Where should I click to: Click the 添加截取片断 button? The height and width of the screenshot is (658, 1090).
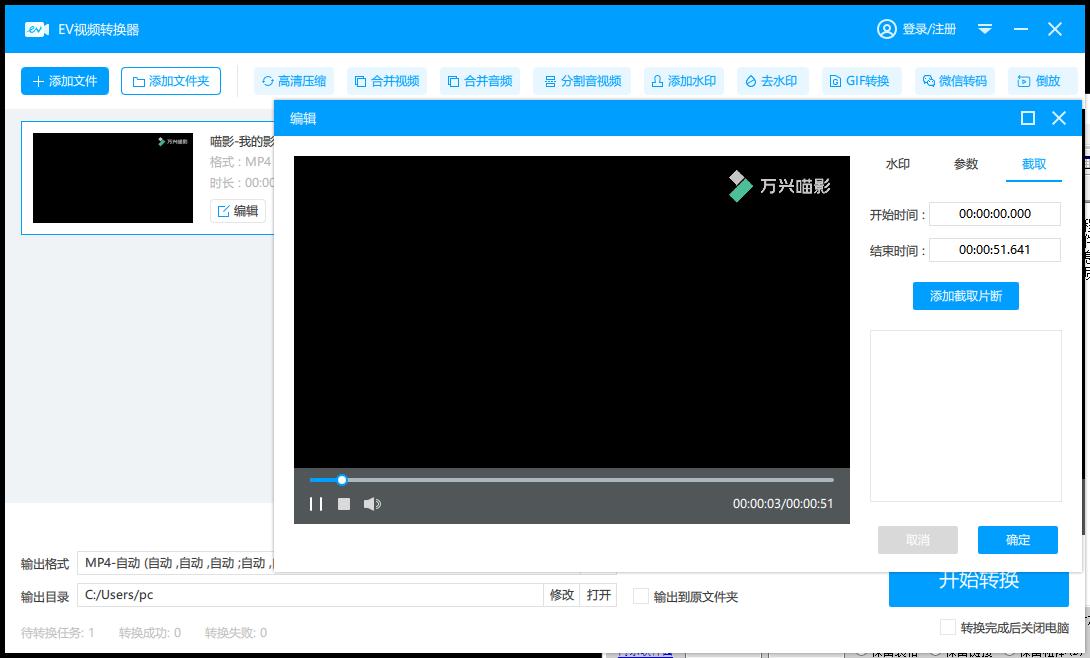click(966, 296)
